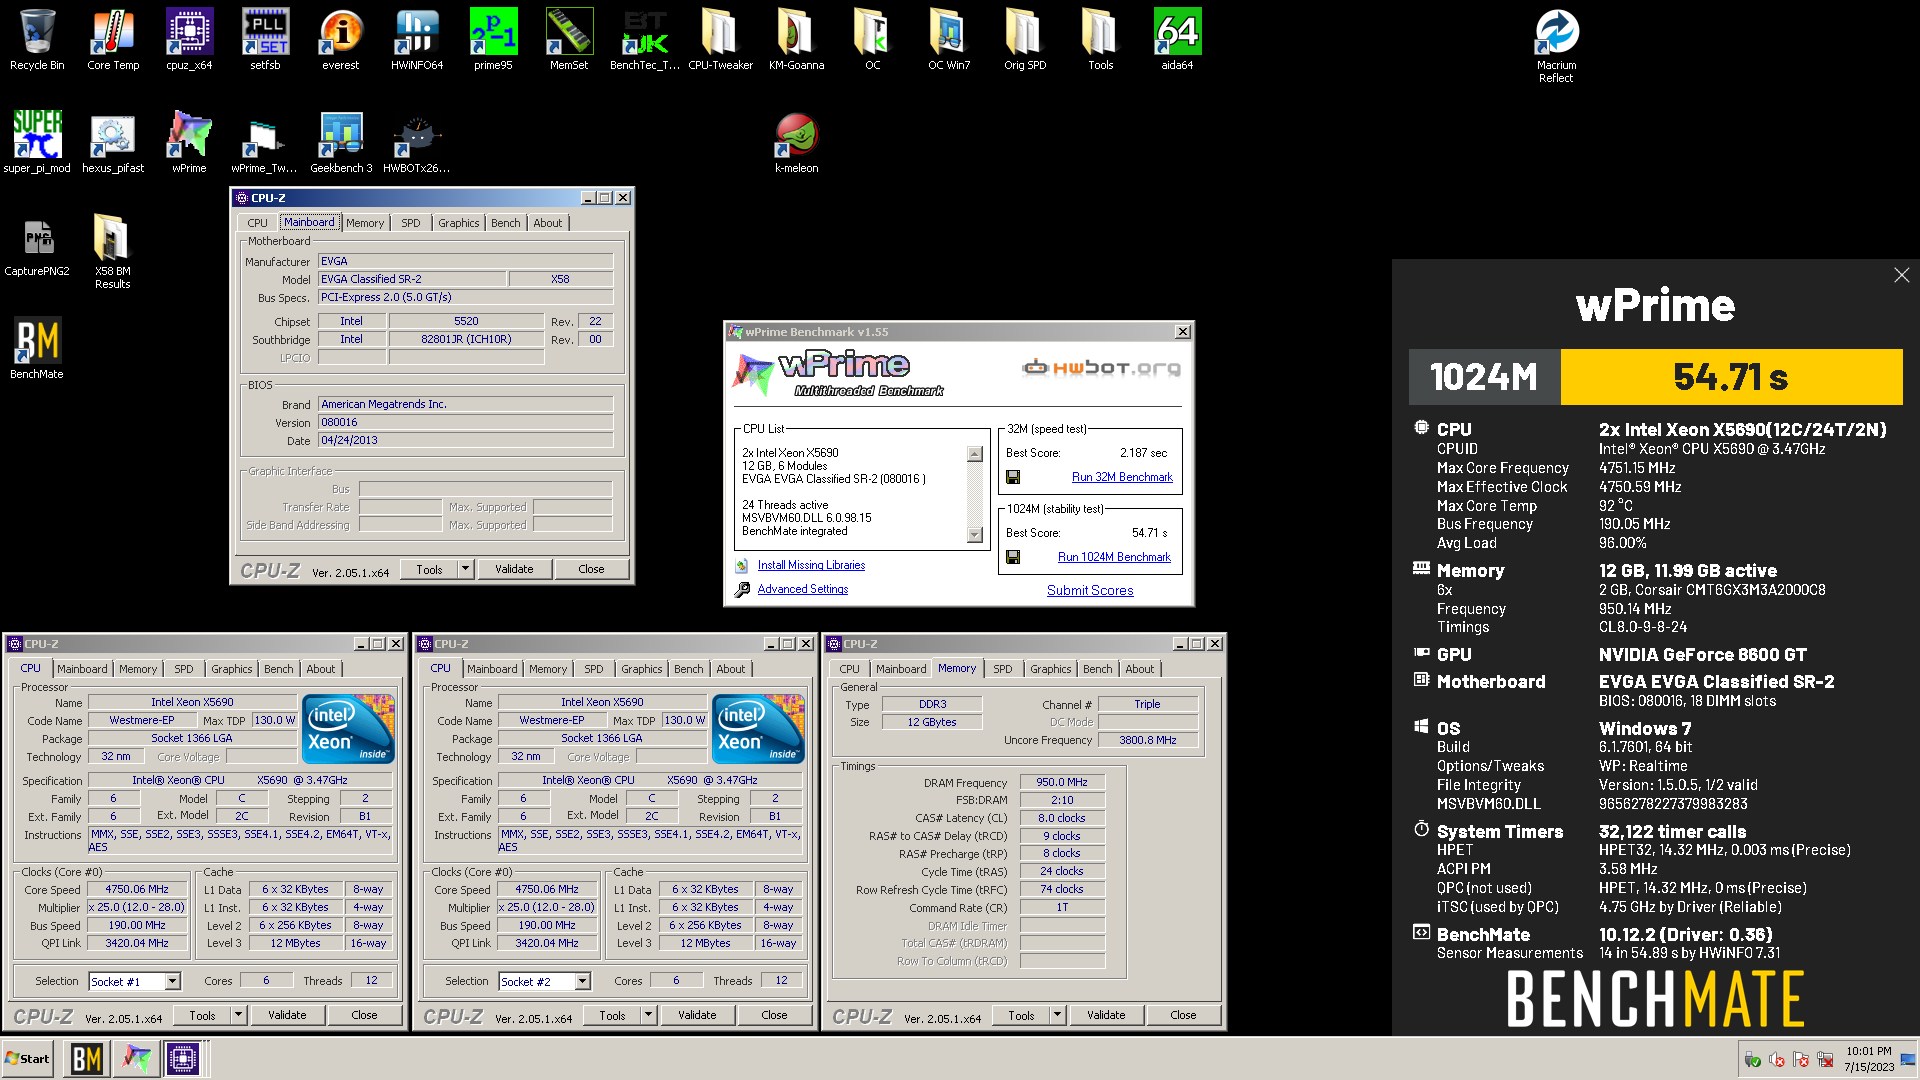The height and width of the screenshot is (1080, 1920).
Task: Click the save icon for the 32M score
Action: click(x=1013, y=478)
